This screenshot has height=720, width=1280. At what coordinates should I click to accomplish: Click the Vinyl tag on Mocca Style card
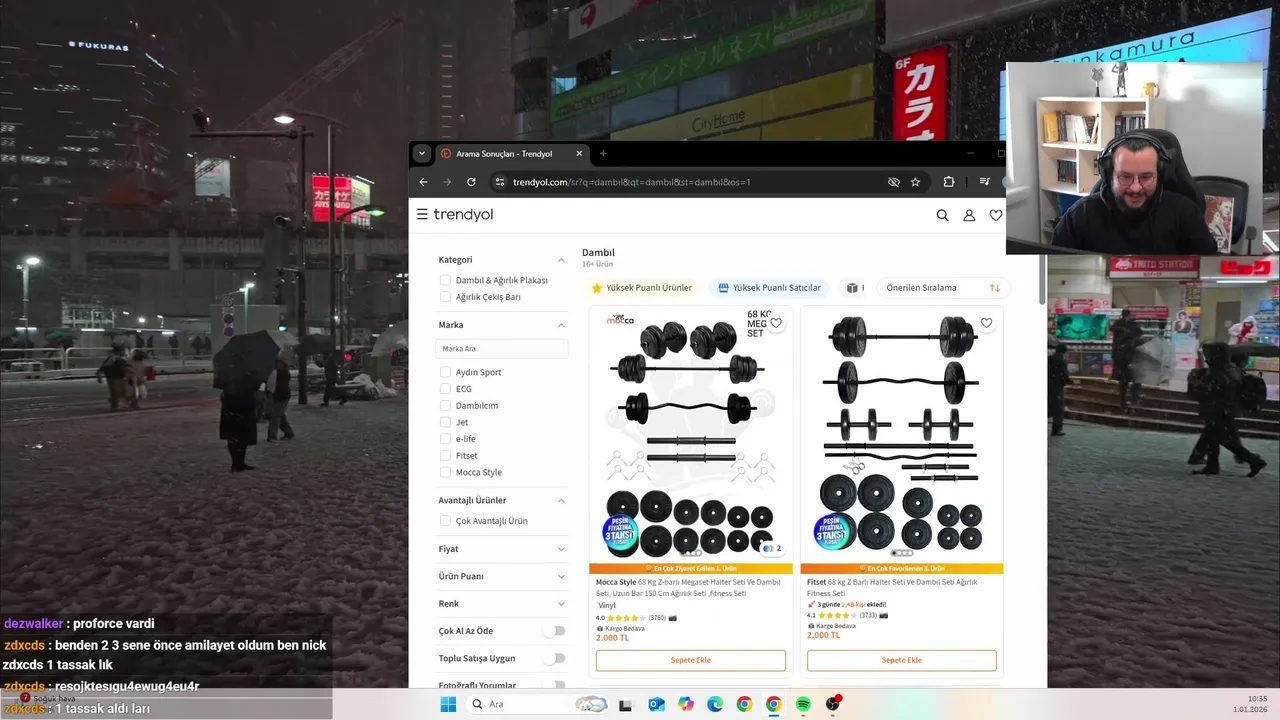pos(607,605)
